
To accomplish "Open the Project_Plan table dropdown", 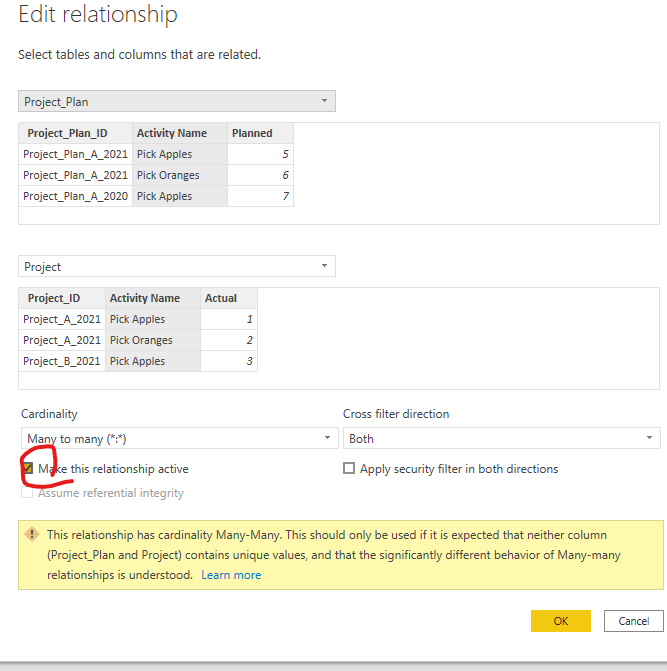I will pos(177,101).
